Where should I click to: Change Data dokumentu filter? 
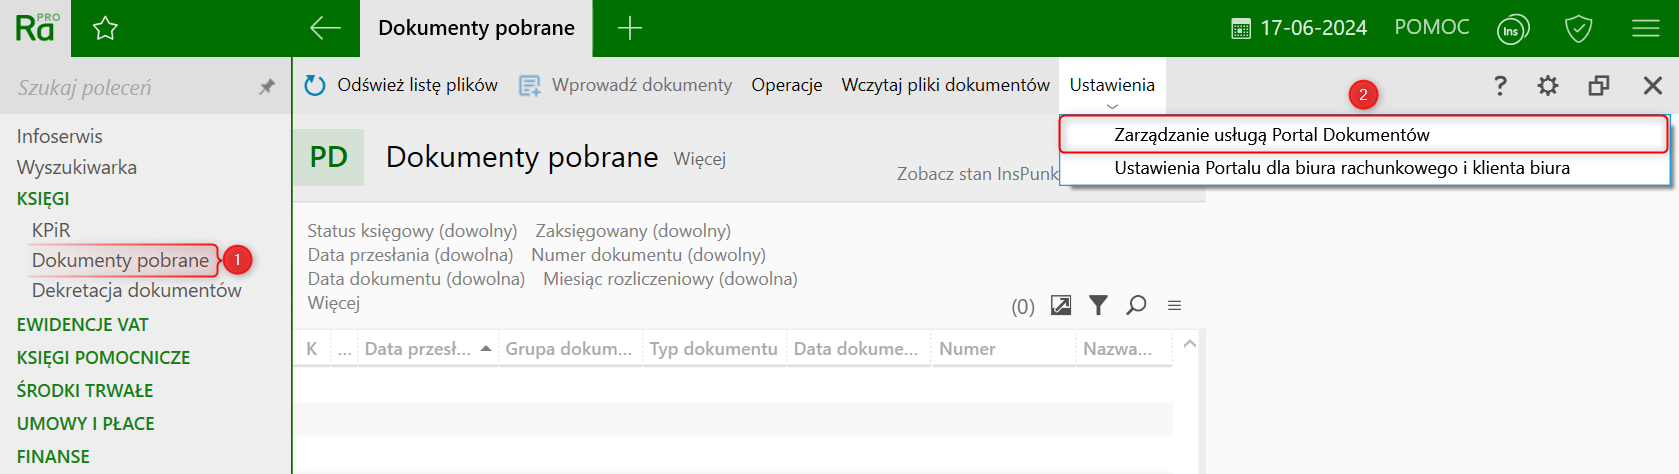click(x=416, y=279)
